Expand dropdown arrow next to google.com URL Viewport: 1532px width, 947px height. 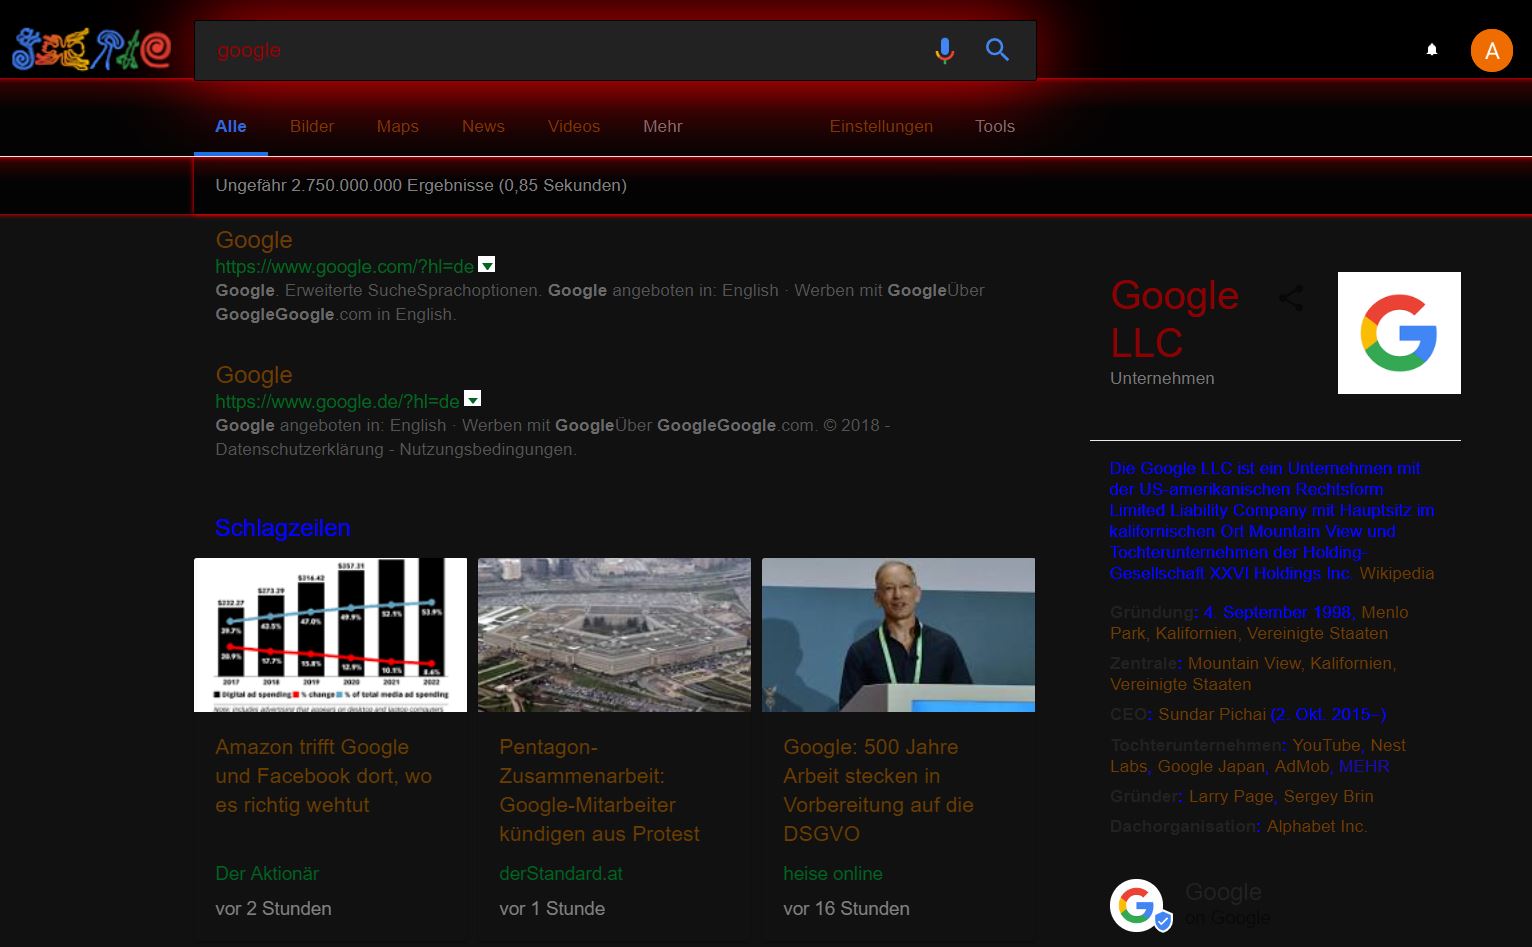(x=486, y=265)
